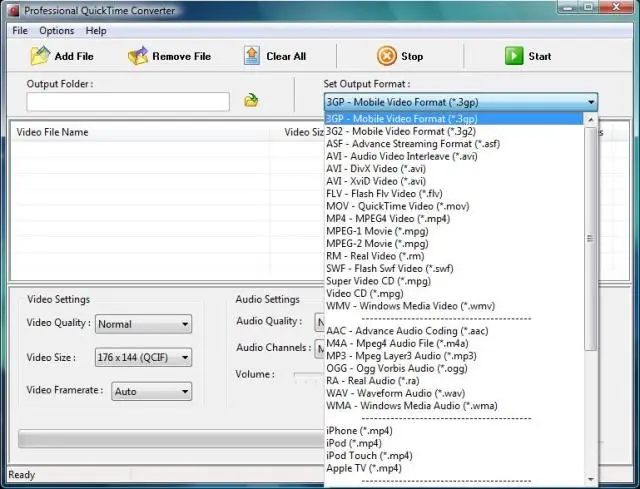Image resolution: width=640 pixels, height=489 pixels.
Task: Click the Remove File icon
Action: pos(138,56)
